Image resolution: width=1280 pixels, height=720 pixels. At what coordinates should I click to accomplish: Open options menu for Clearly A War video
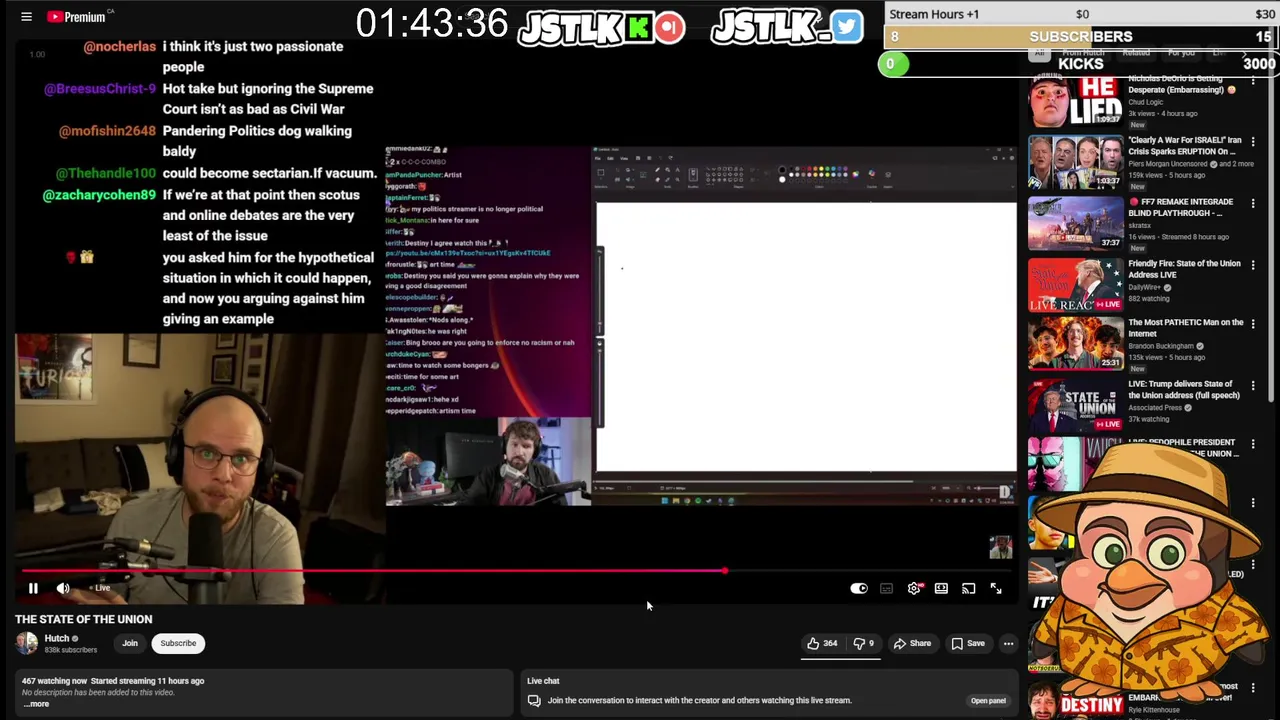coord(1253,142)
